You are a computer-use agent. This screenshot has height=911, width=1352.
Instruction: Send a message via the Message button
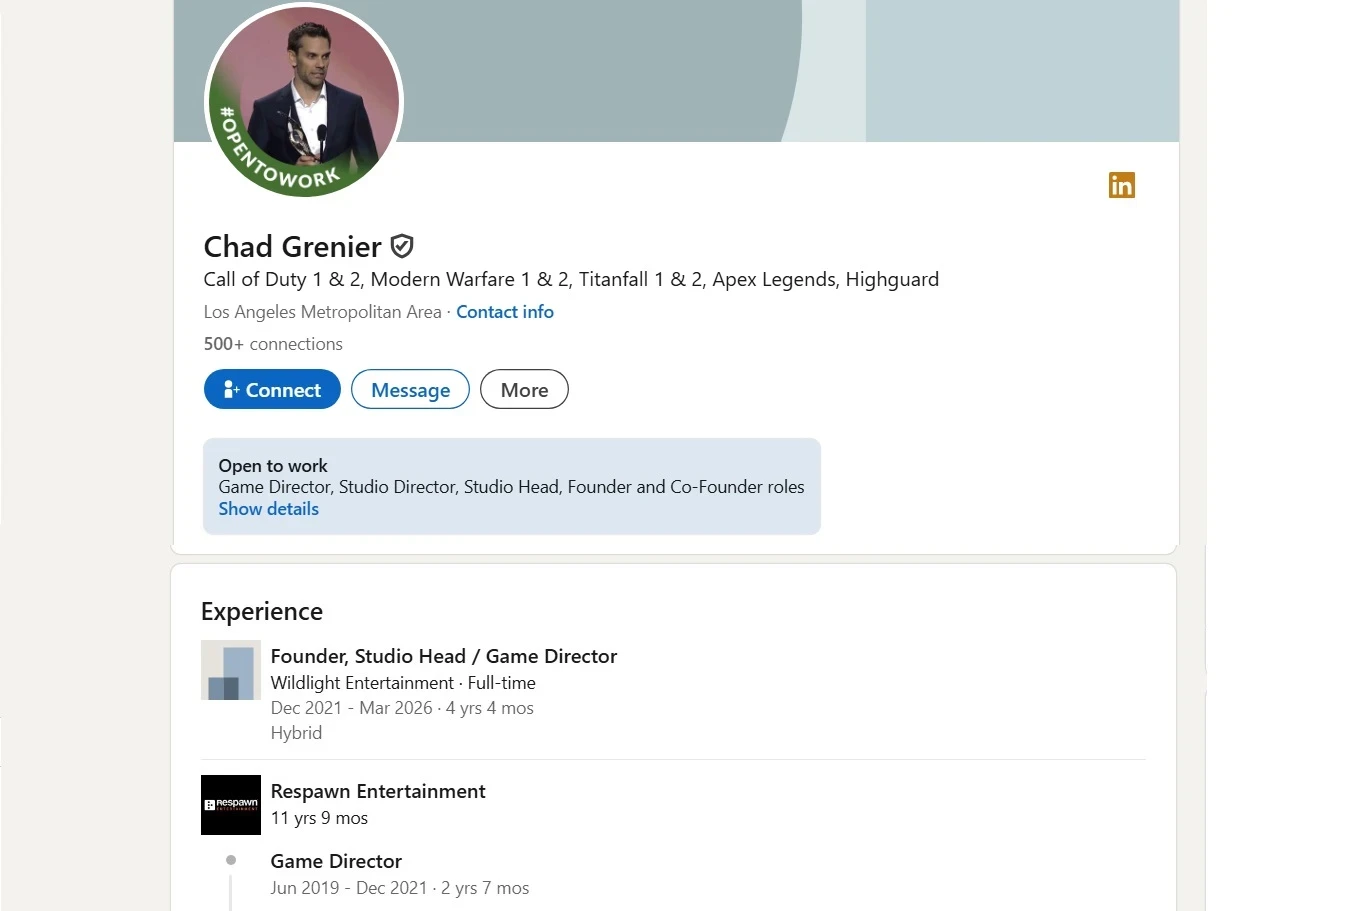[x=410, y=390]
